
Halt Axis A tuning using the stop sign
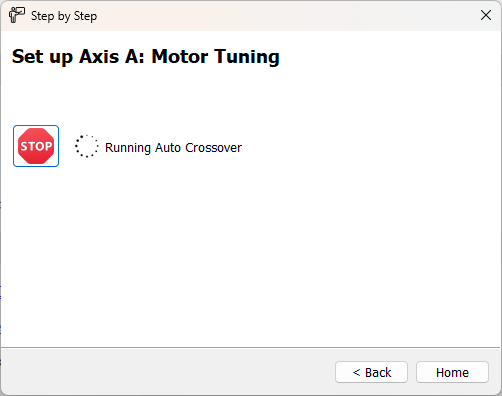36,146
